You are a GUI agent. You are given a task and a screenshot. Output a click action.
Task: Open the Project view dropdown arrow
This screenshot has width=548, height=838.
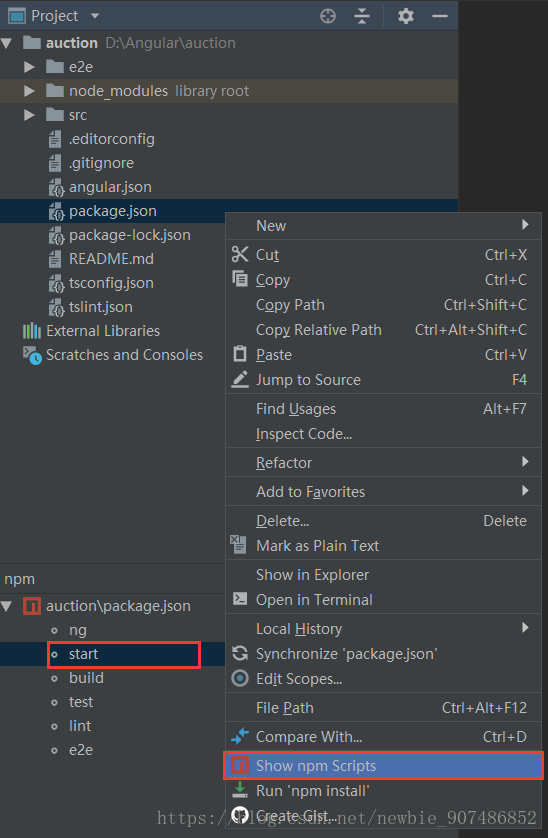pos(95,16)
